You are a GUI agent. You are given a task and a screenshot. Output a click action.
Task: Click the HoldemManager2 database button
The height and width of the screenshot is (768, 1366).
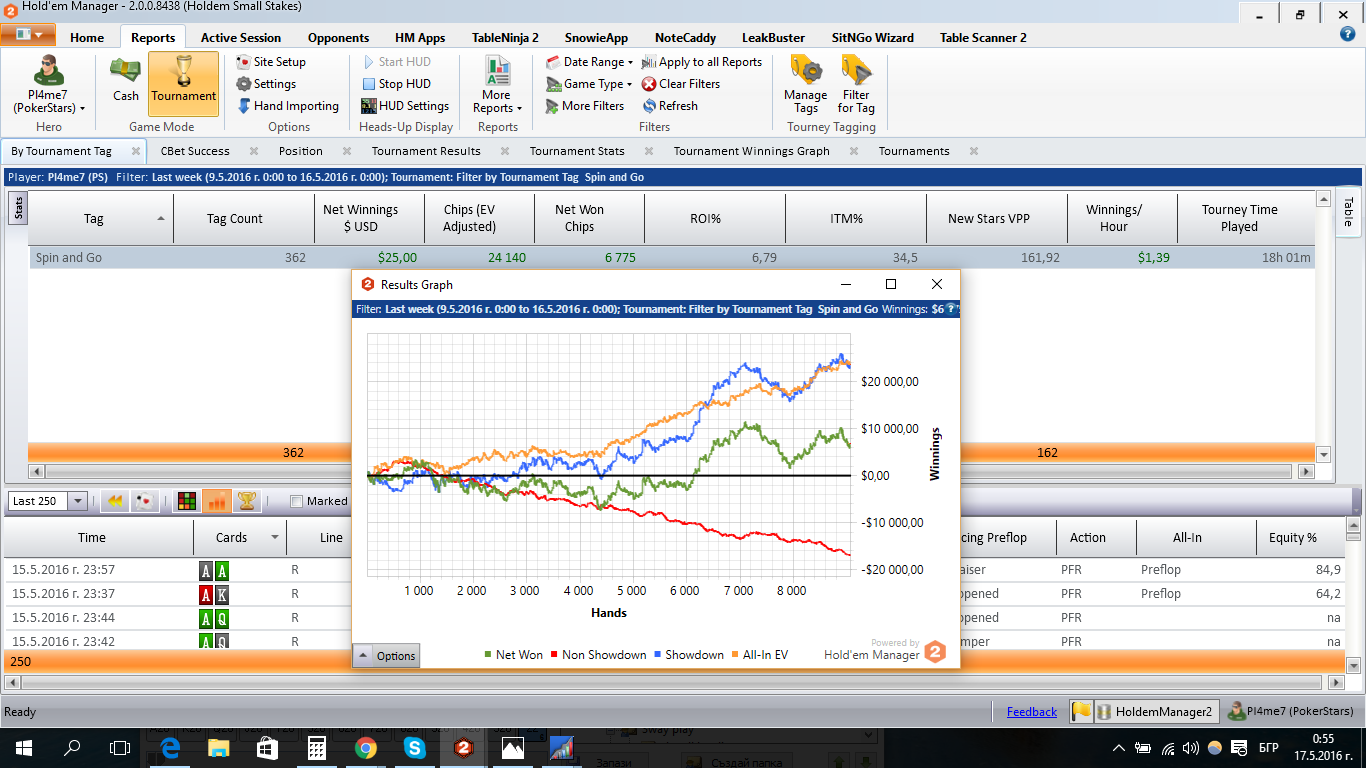(x=1156, y=712)
